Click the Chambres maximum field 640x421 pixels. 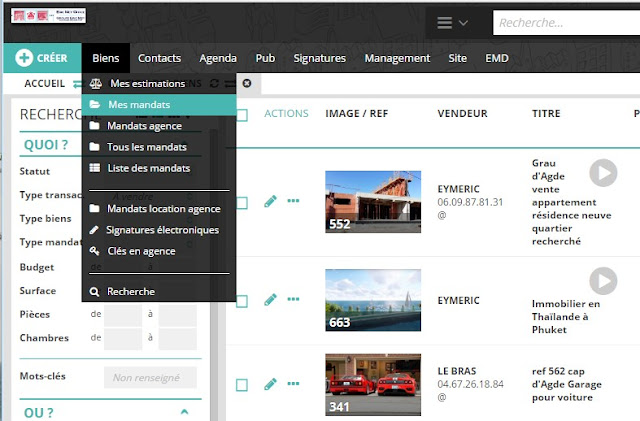[178, 338]
